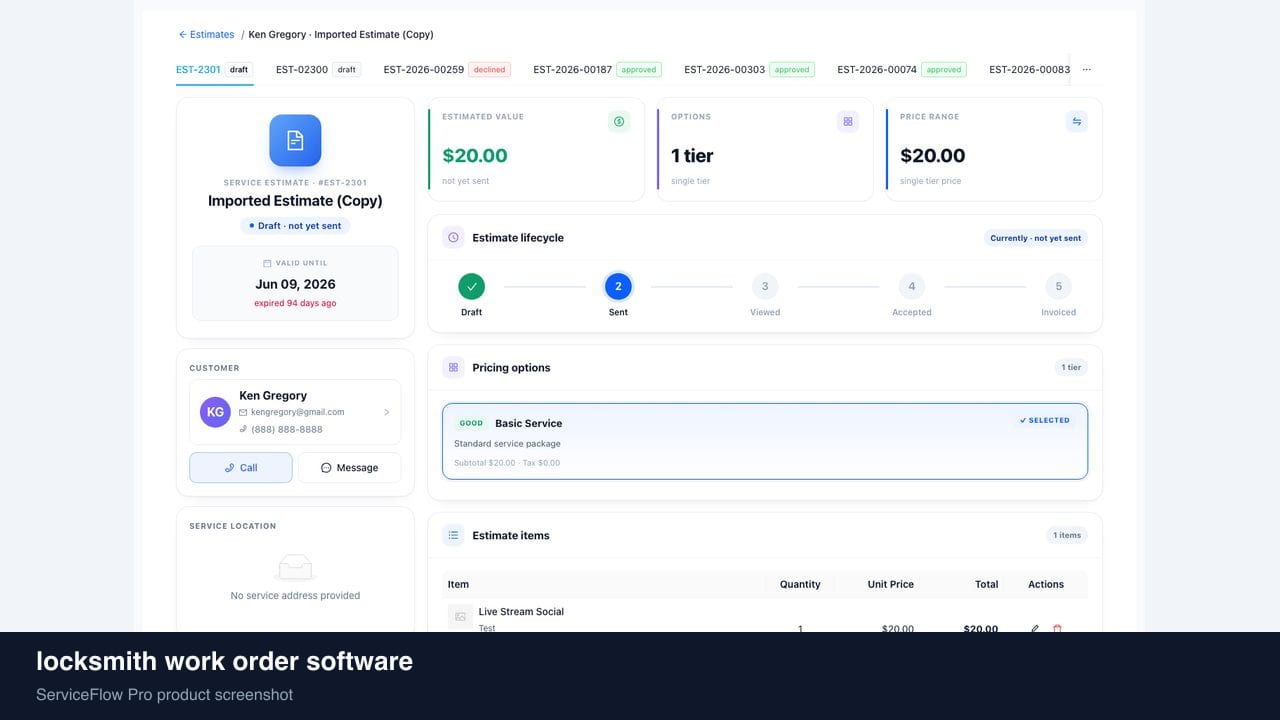Viewport: 1280px width, 720px height.
Task: Click the dollar icon on Estimated Value card
Action: [619, 121]
